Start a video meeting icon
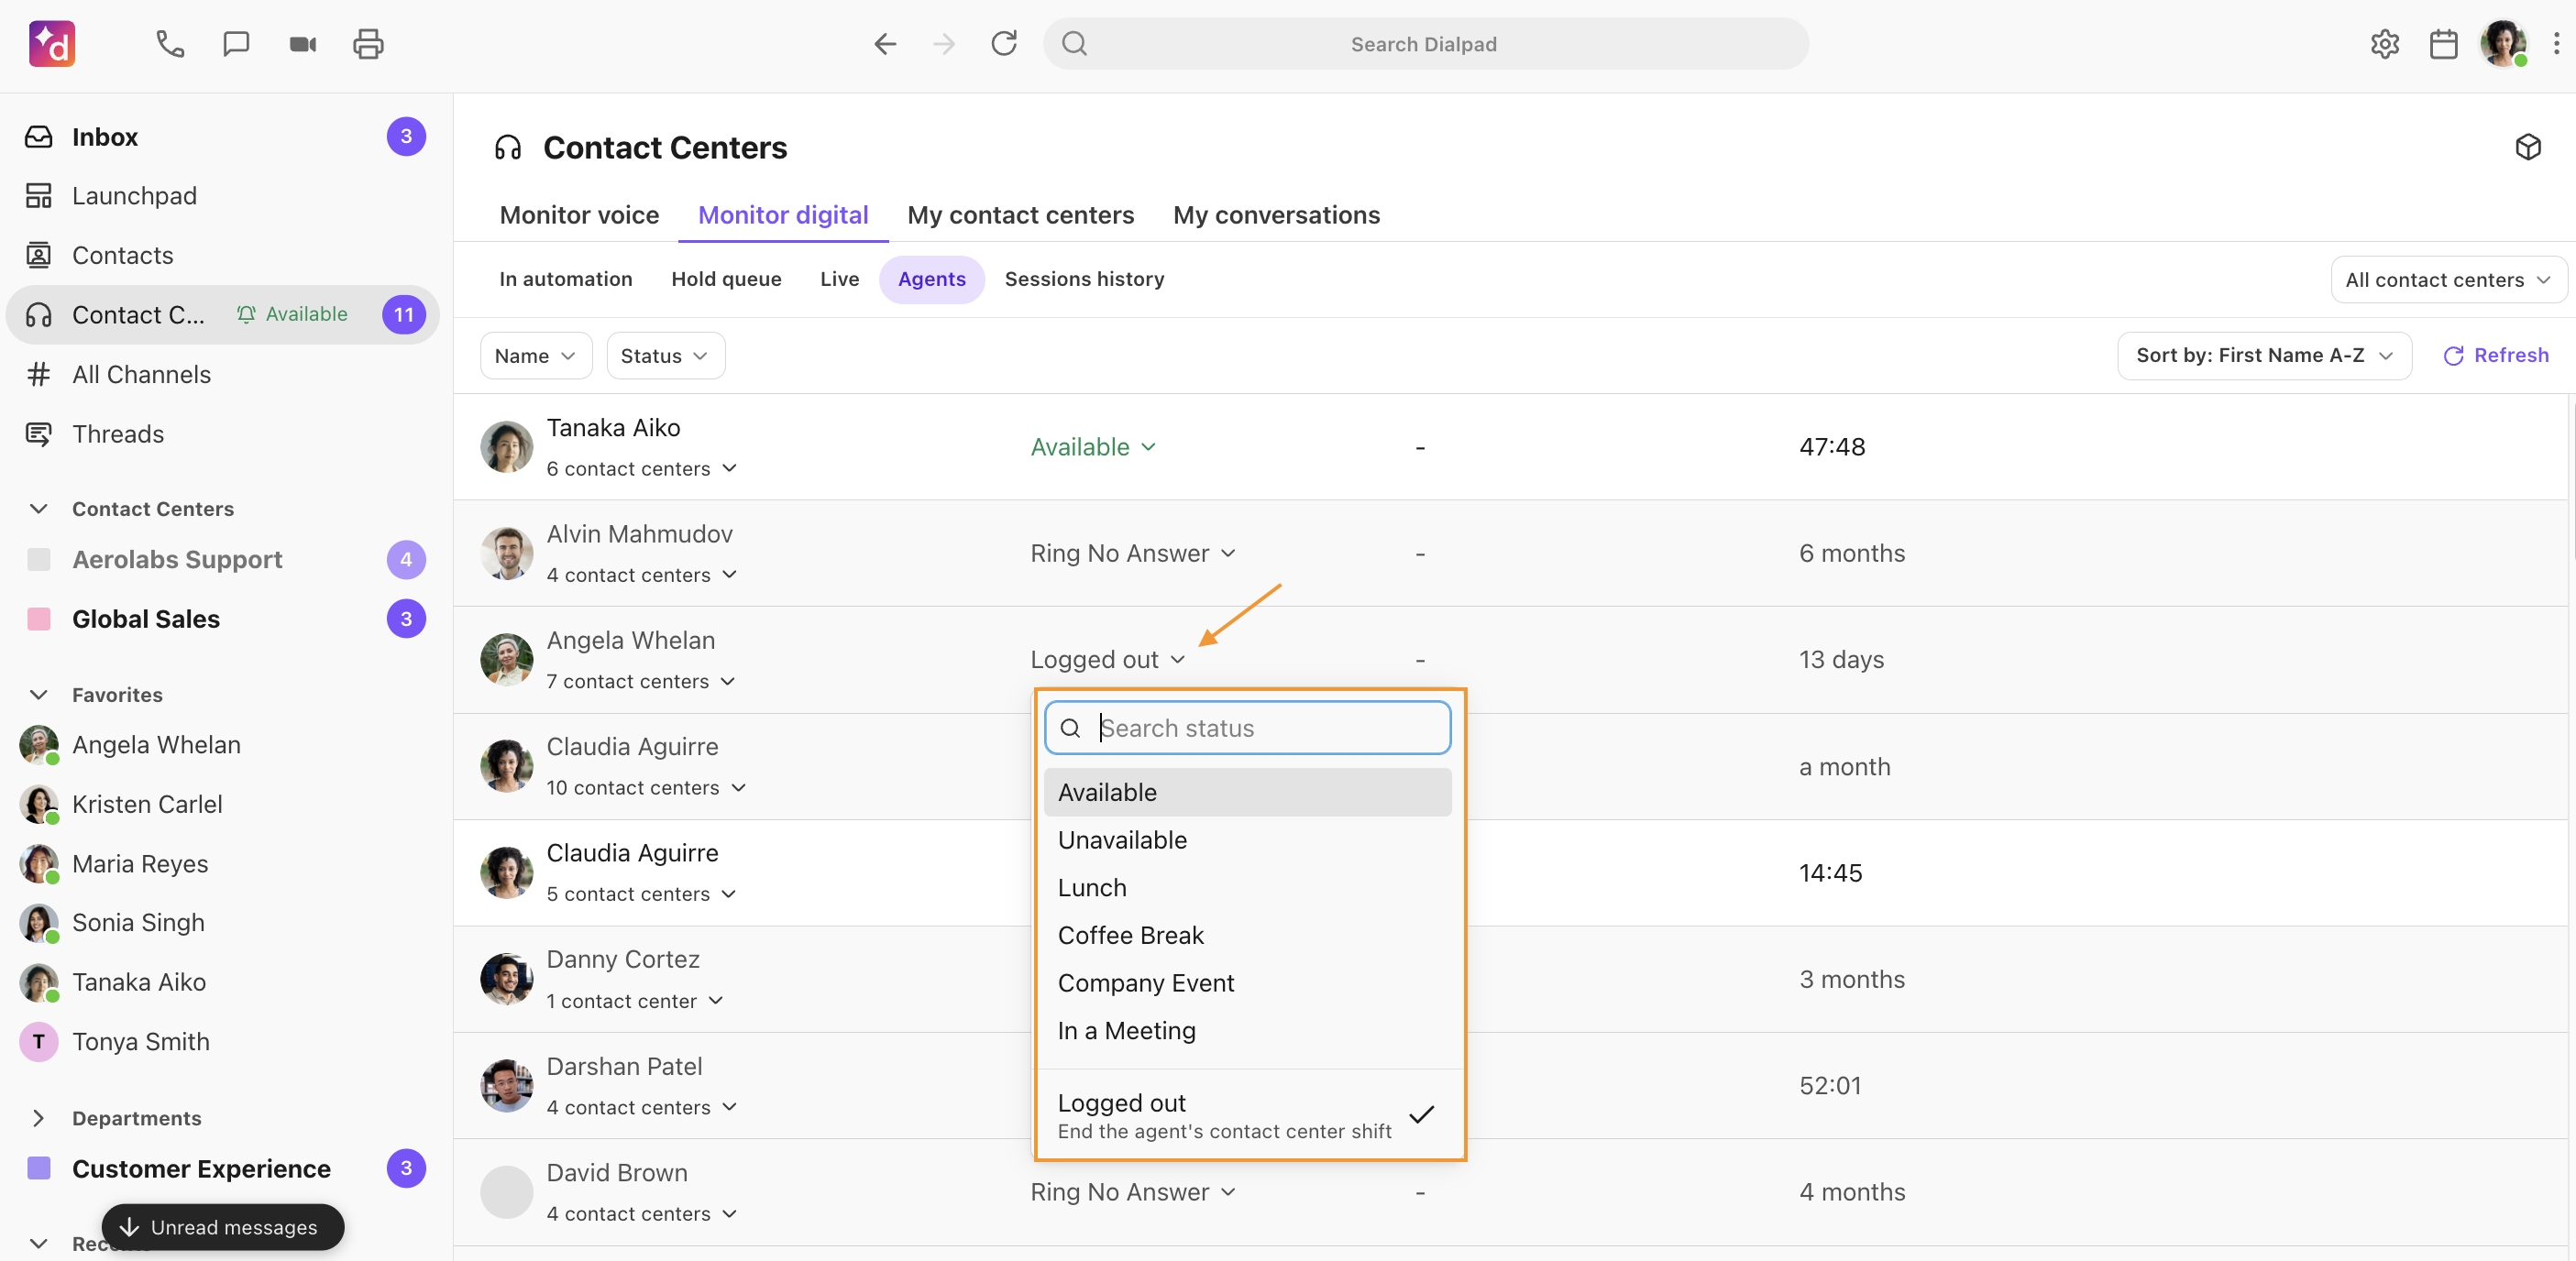This screenshot has height=1261, width=2576. [x=302, y=44]
